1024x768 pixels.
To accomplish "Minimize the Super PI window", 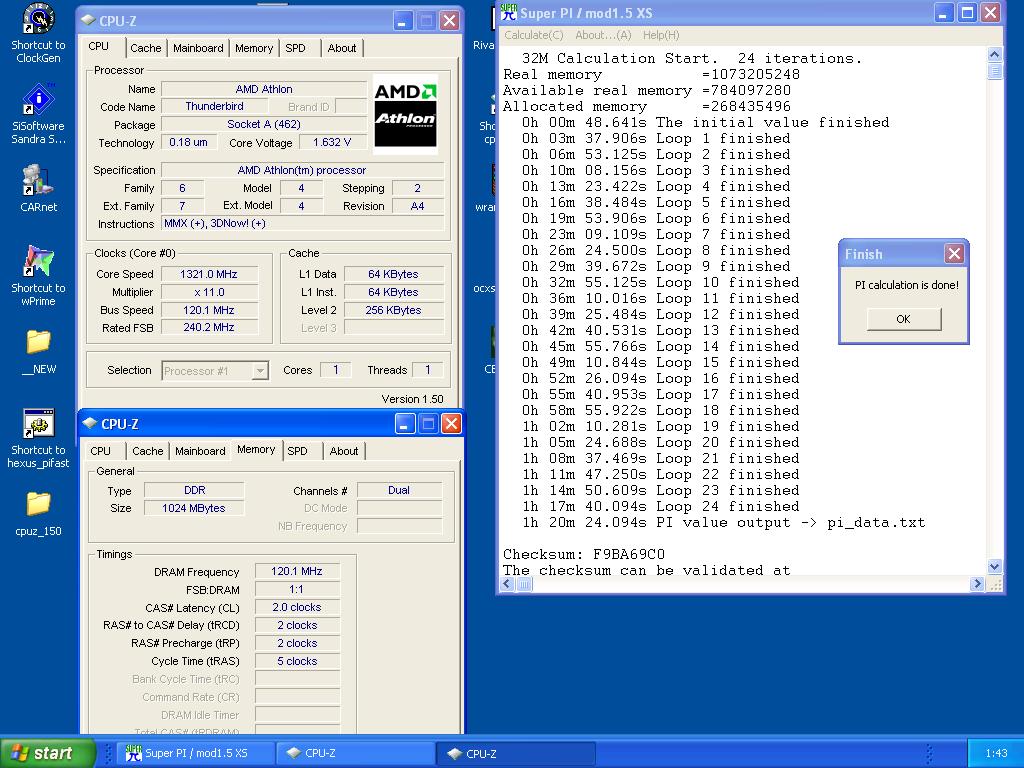I will (943, 12).
